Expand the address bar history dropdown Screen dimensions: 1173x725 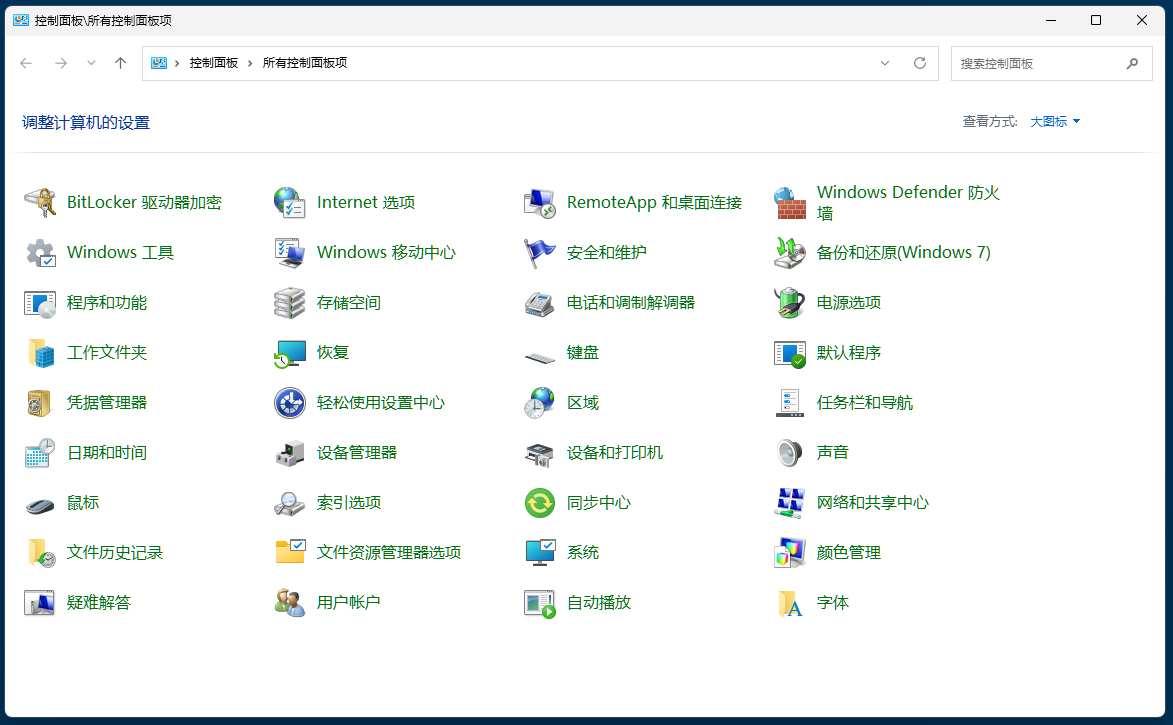pyautogui.click(x=885, y=63)
